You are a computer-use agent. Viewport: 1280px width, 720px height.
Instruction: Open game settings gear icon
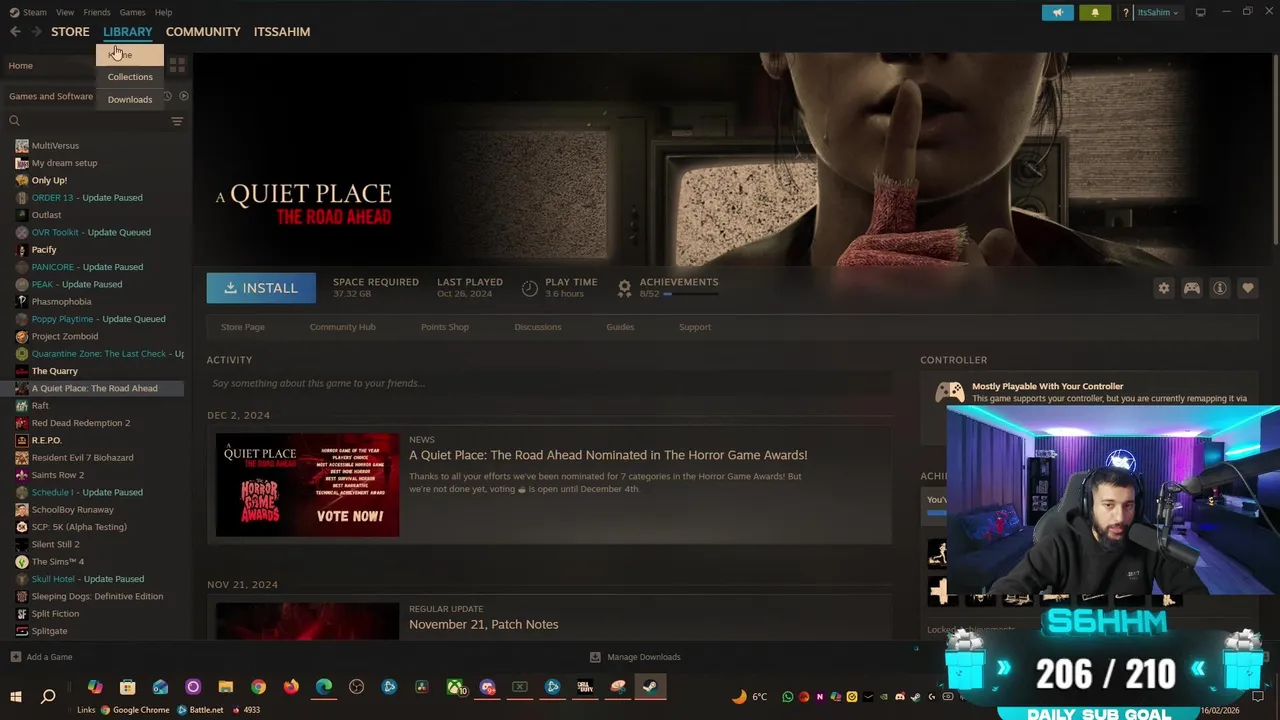coord(1163,288)
